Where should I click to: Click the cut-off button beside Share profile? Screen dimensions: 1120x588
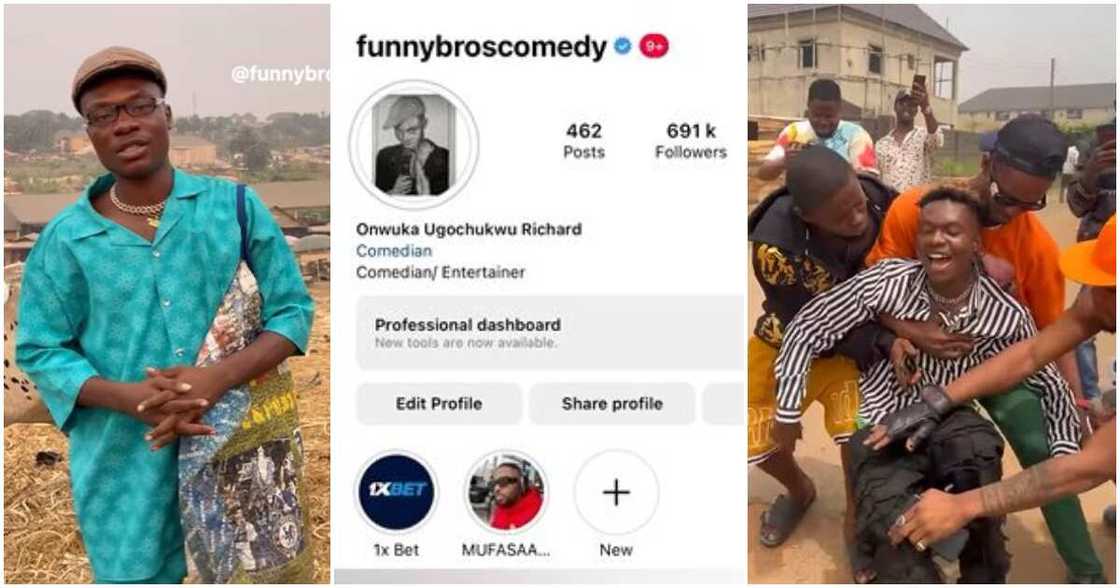[x=723, y=404]
